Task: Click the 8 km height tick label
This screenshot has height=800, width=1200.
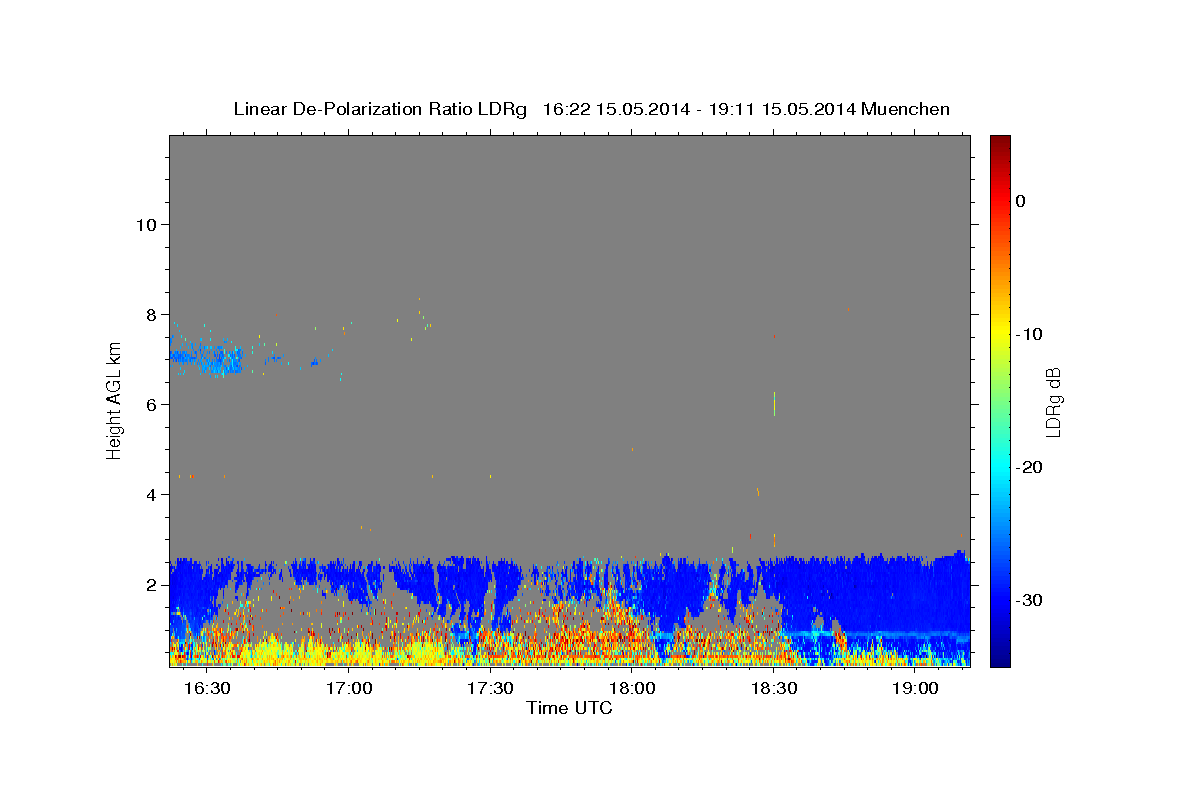Action: point(150,314)
